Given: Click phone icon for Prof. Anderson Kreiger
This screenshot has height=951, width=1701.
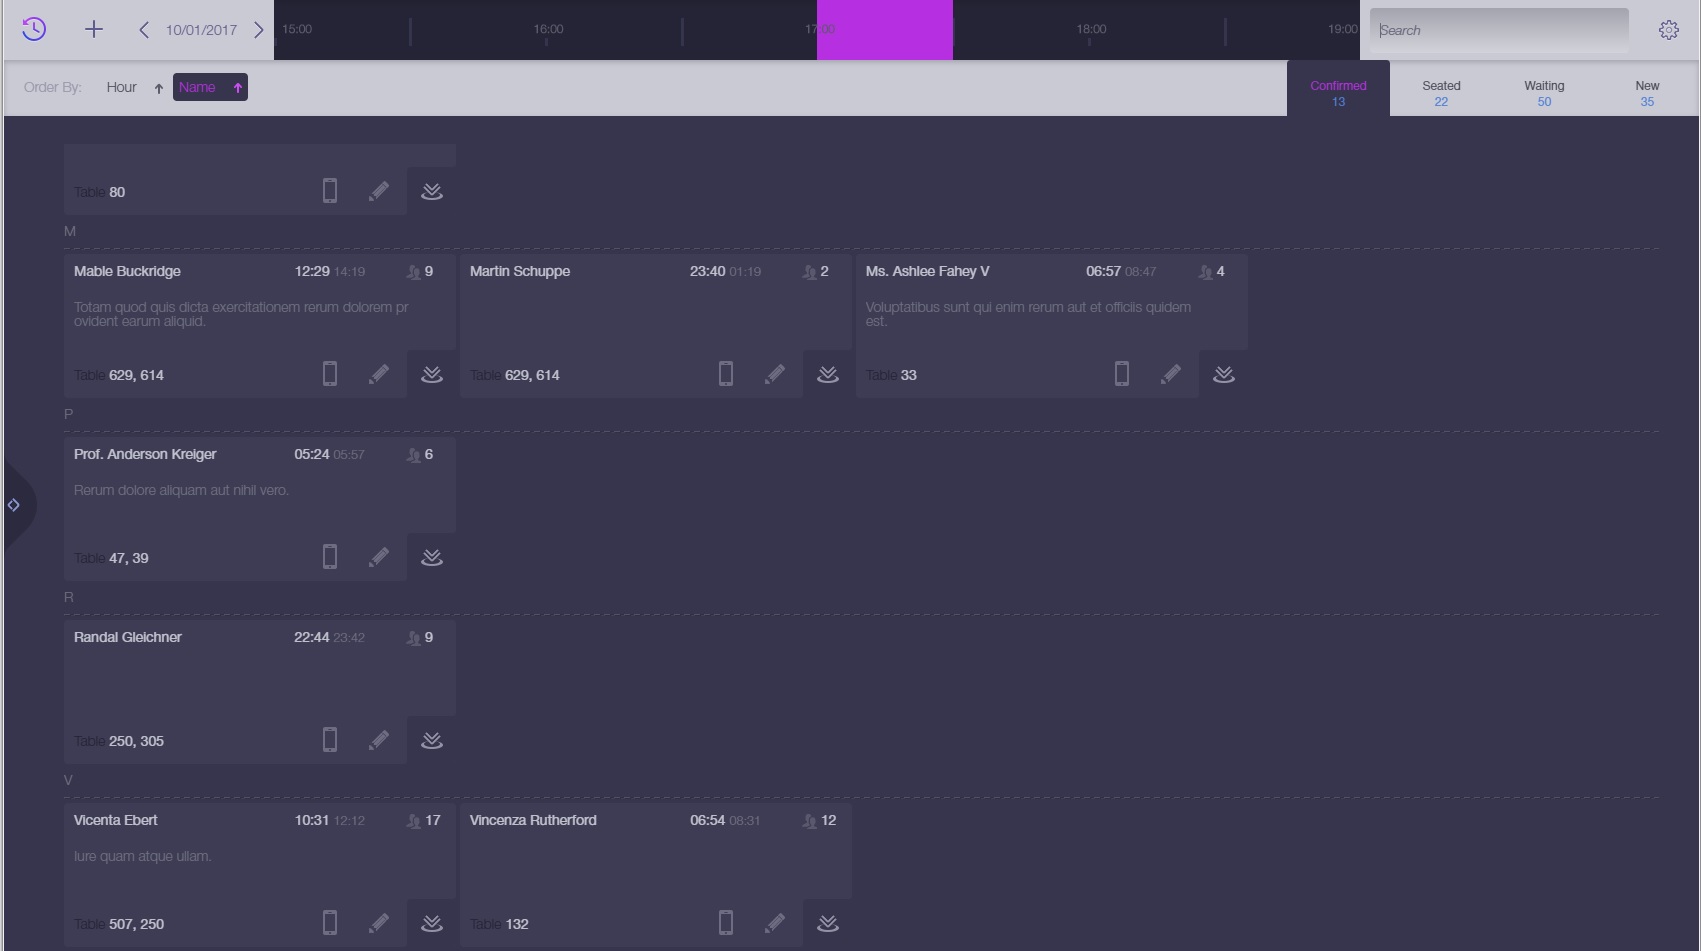Looking at the screenshot, I should (330, 557).
